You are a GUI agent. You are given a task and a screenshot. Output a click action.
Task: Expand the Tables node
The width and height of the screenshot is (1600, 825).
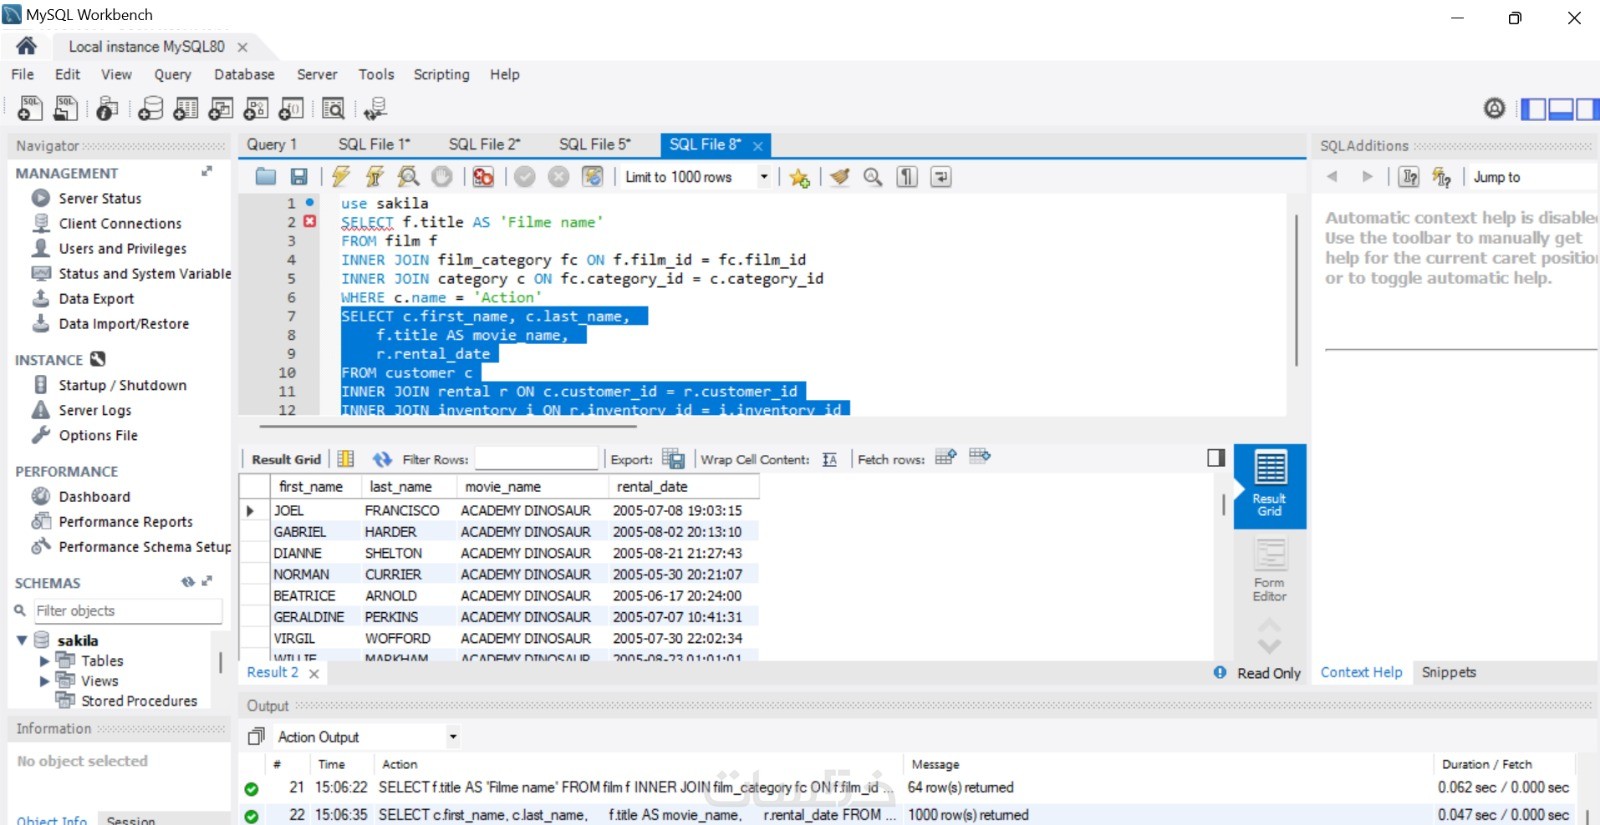[x=44, y=661]
